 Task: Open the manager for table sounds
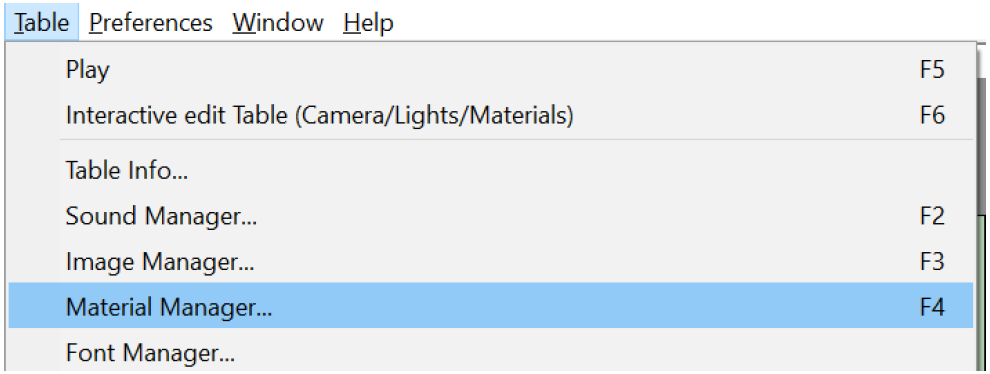(x=491, y=216)
